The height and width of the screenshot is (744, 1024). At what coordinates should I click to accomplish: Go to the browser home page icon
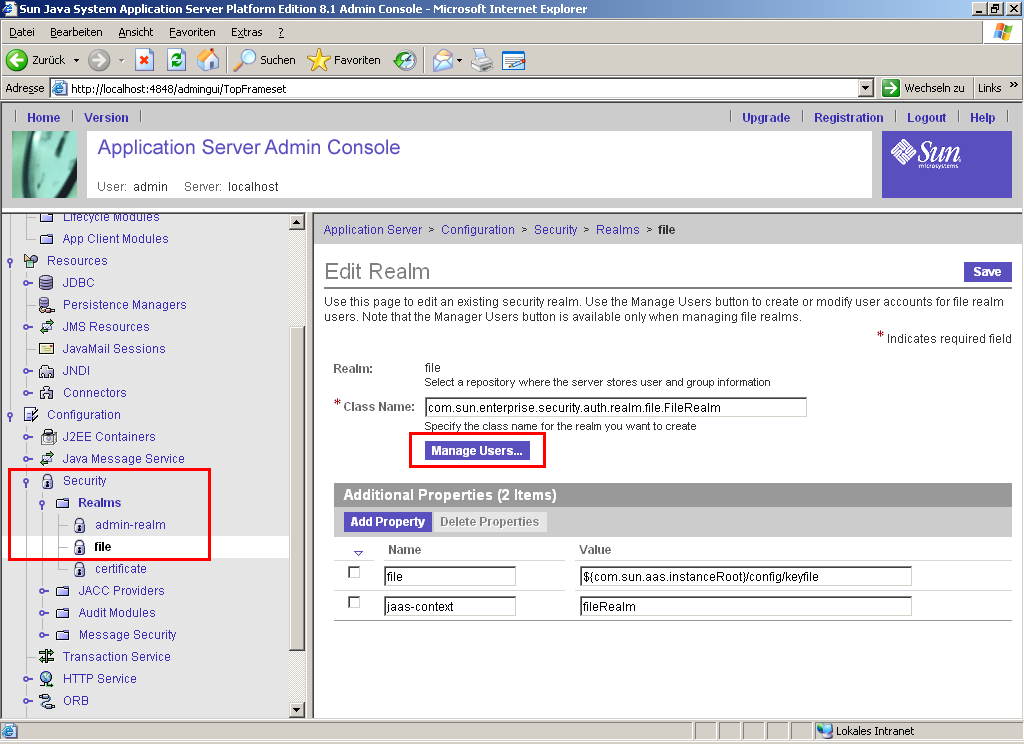pos(208,60)
